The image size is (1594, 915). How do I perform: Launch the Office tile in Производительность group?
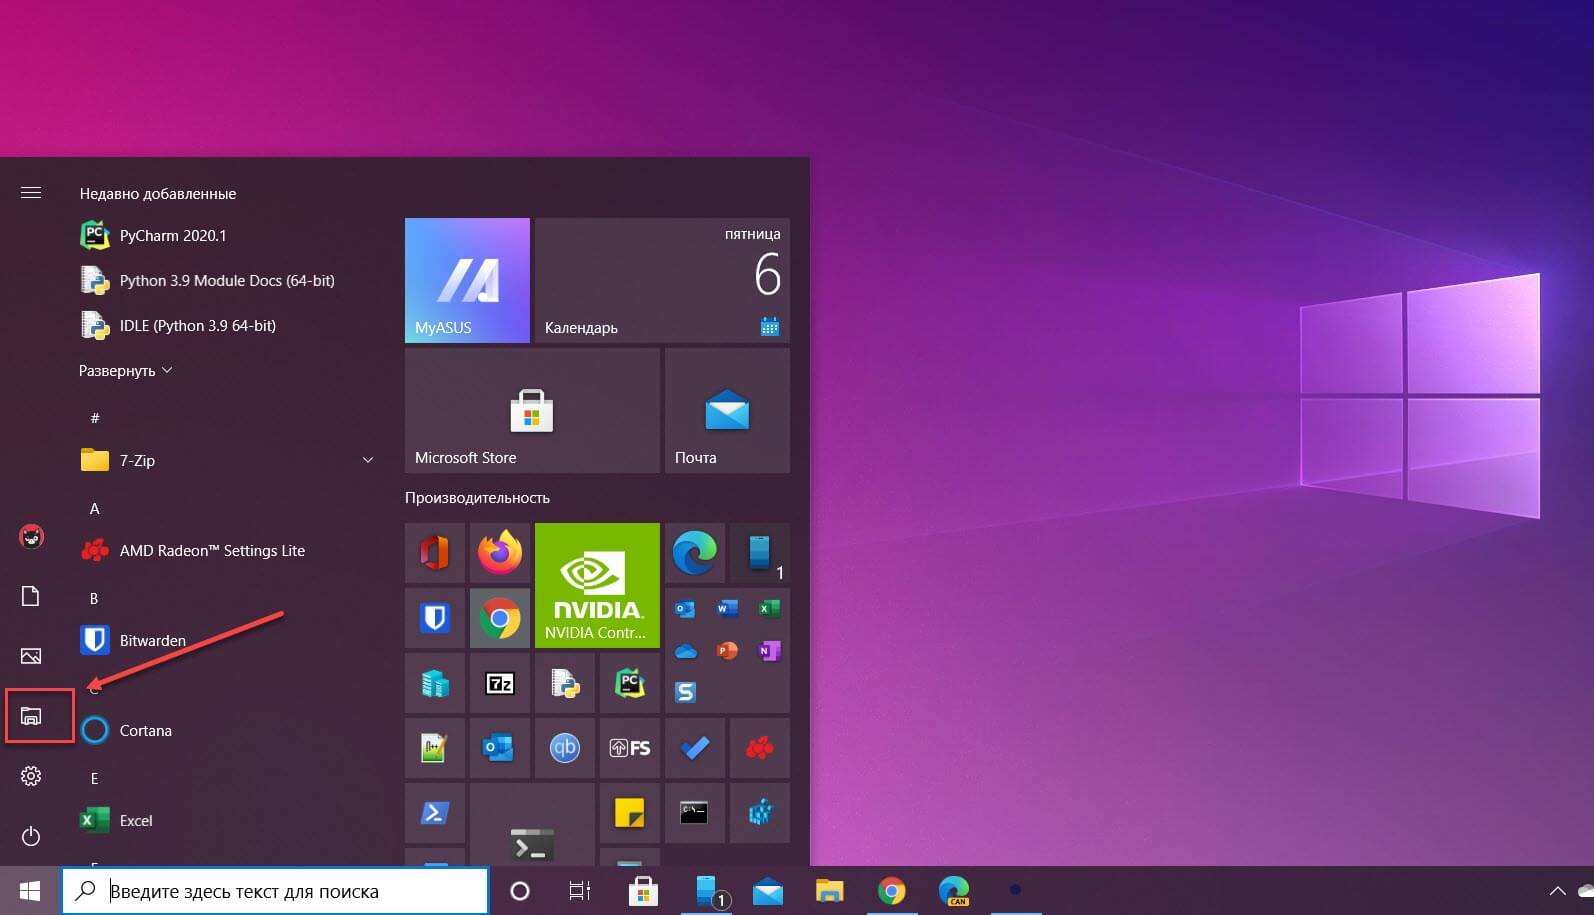coord(435,553)
